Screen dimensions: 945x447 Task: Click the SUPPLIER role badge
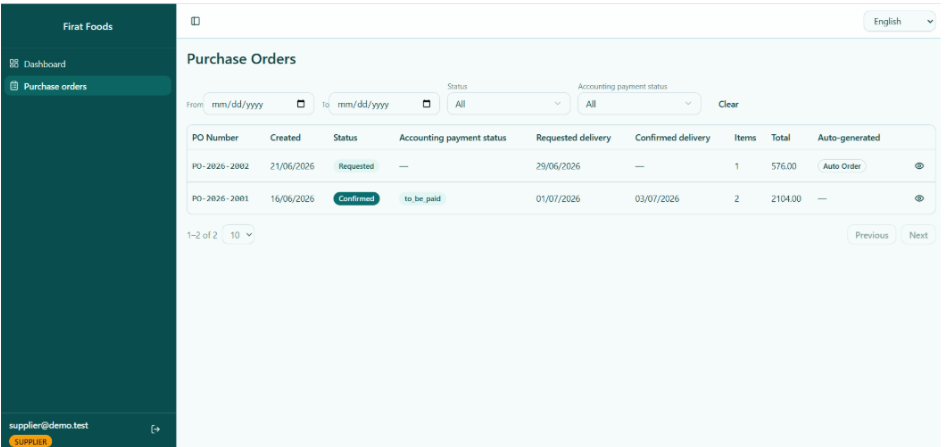31,442
